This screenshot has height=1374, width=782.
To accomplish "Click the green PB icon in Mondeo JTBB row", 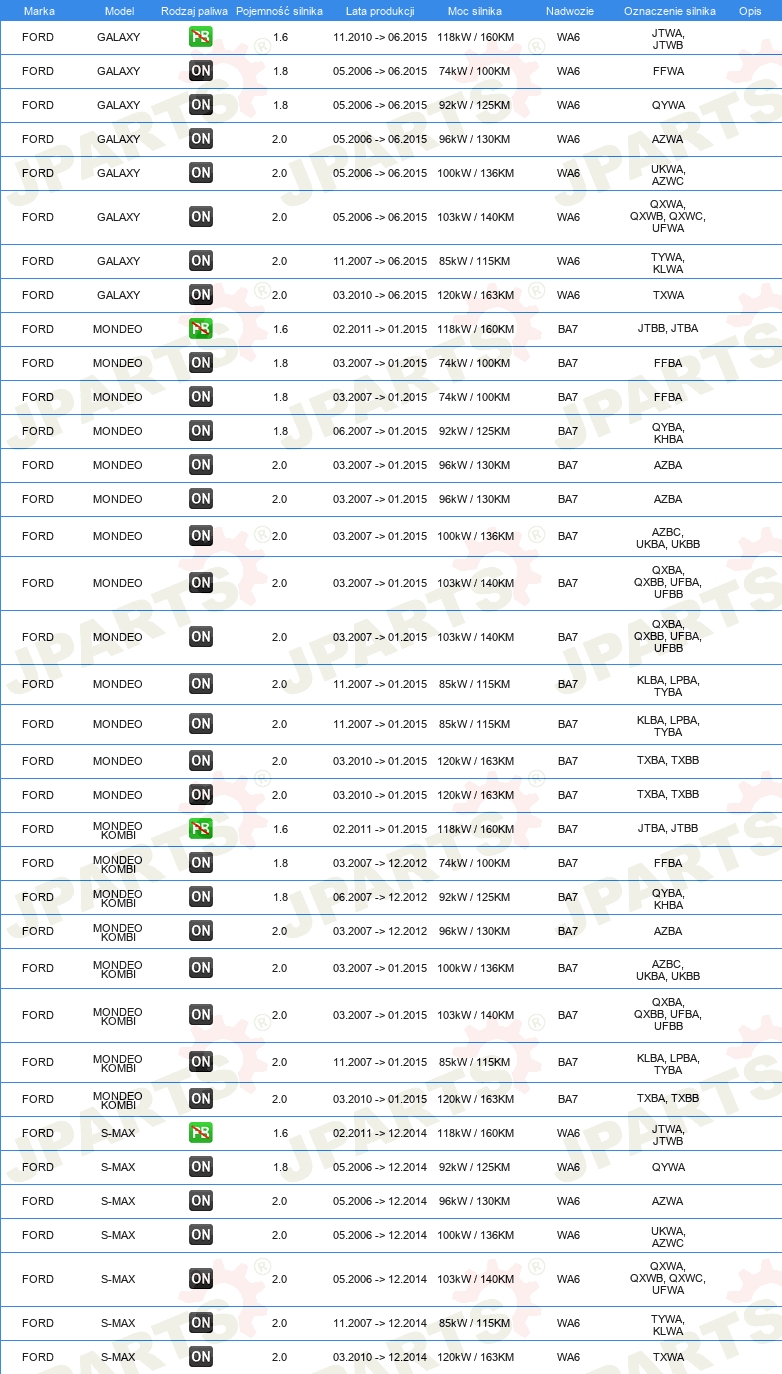I will (201, 329).
